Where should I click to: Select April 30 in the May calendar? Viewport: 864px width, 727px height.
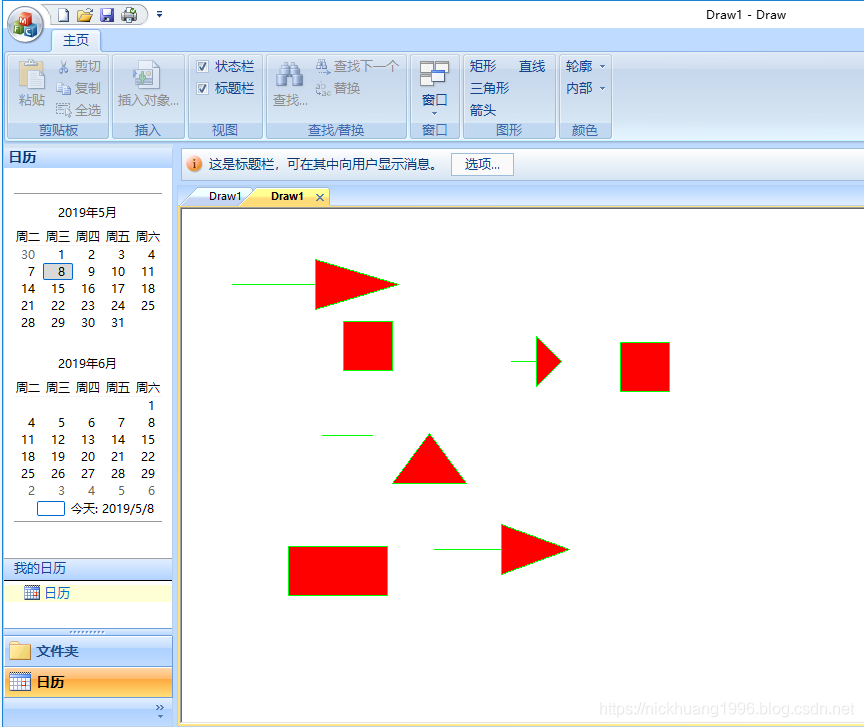(28, 255)
